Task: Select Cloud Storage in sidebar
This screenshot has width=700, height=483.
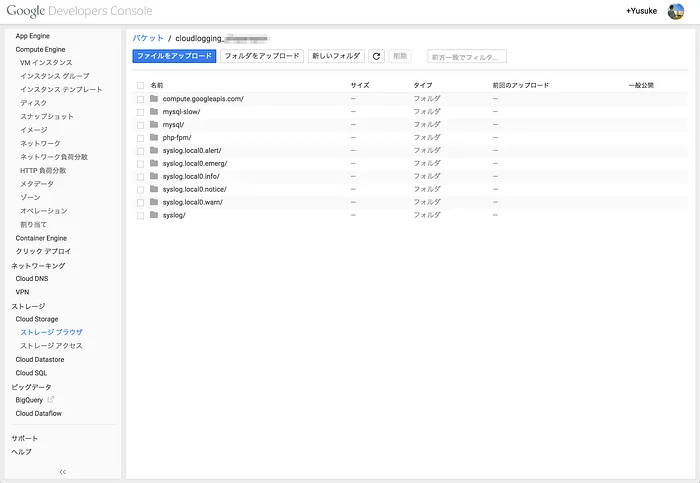Action: click(x=37, y=319)
